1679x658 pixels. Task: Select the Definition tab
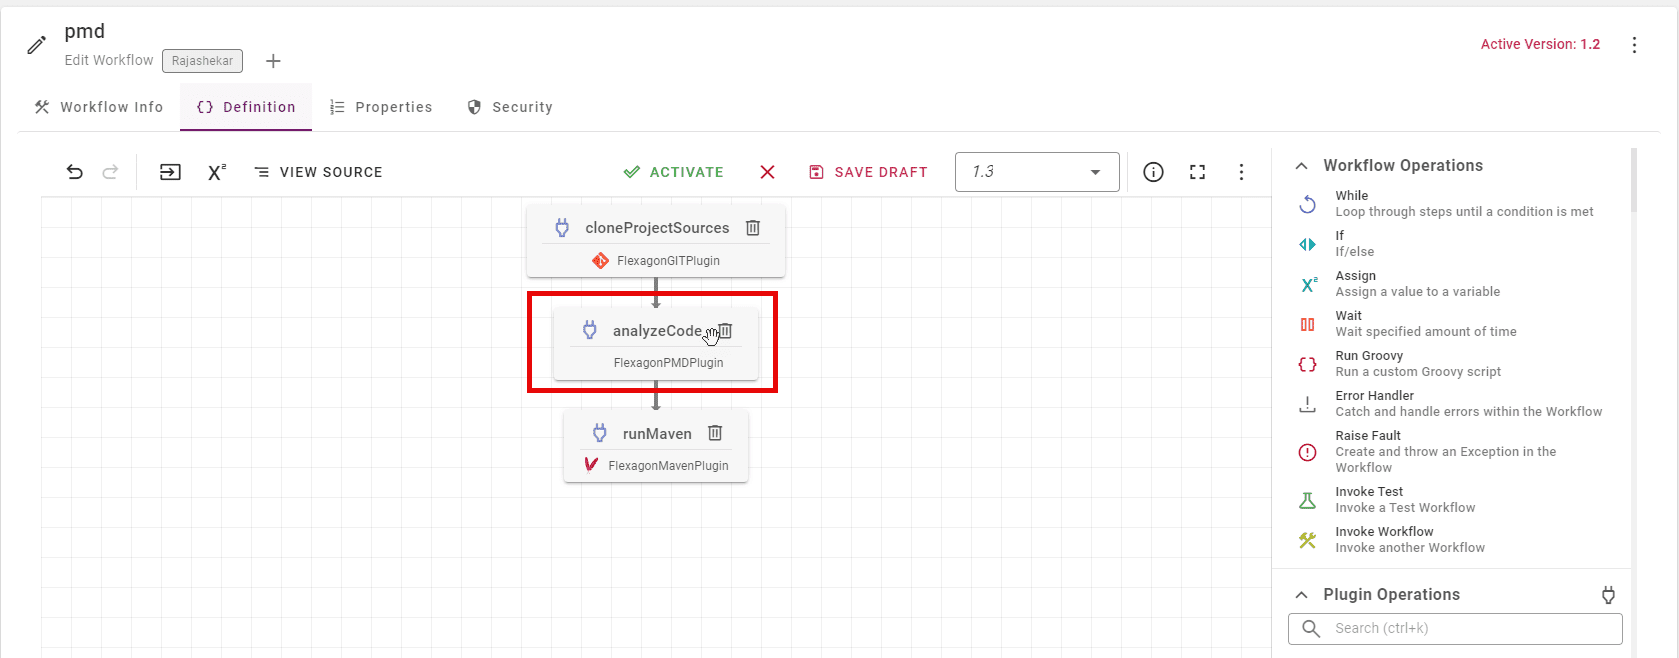pyautogui.click(x=246, y=107)
